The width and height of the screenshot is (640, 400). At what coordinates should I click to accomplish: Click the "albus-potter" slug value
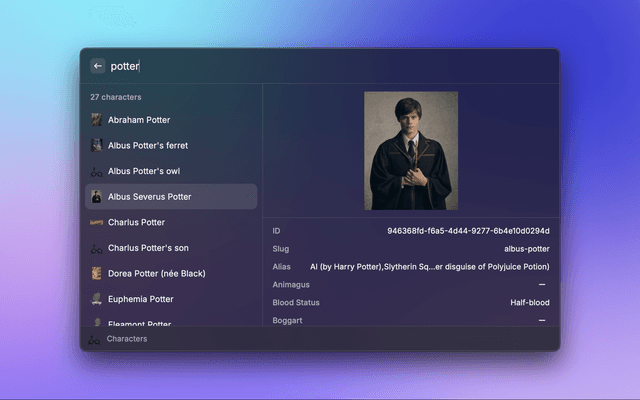(x=526, y=249)
